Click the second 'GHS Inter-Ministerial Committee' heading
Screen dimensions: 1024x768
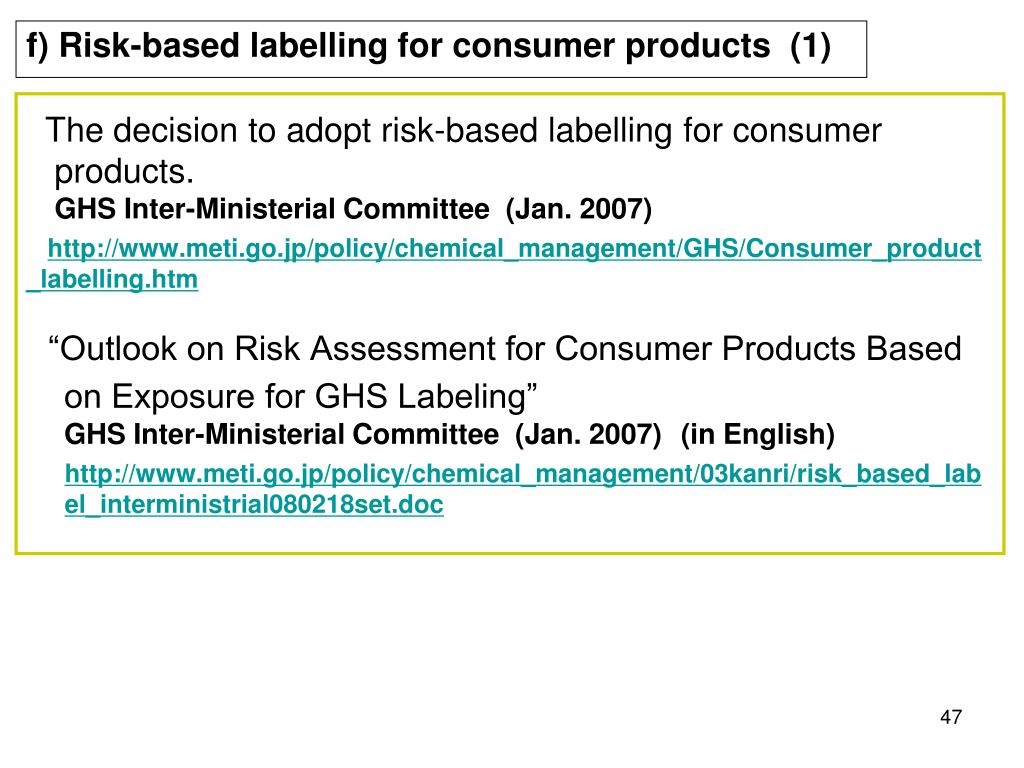[281, 434]
